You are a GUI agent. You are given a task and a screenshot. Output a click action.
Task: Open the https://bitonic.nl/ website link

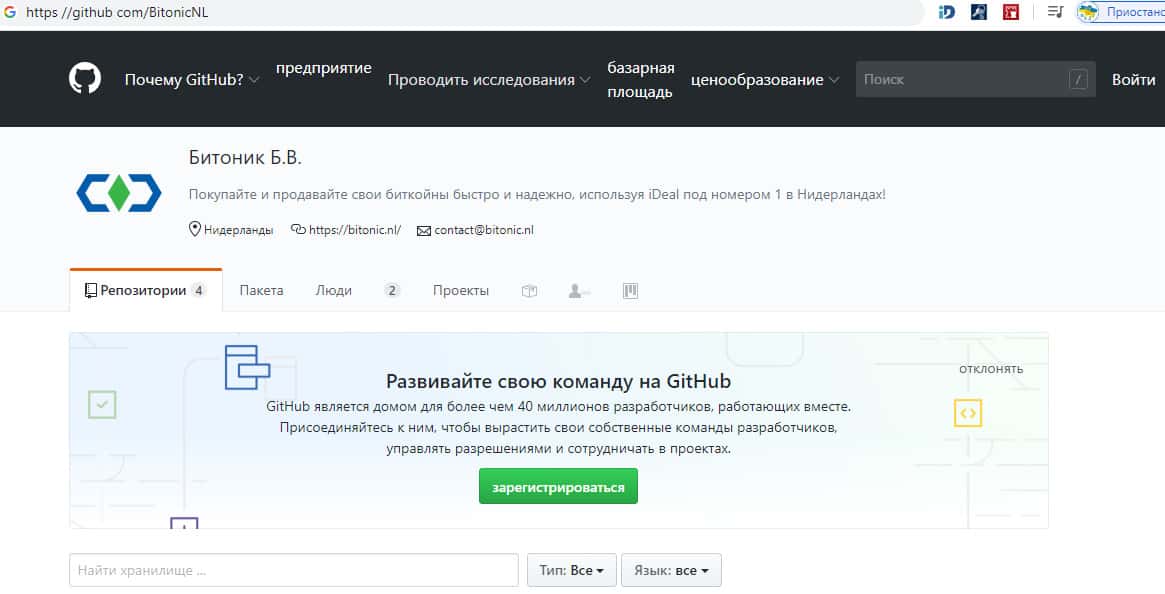coord(355,230)
